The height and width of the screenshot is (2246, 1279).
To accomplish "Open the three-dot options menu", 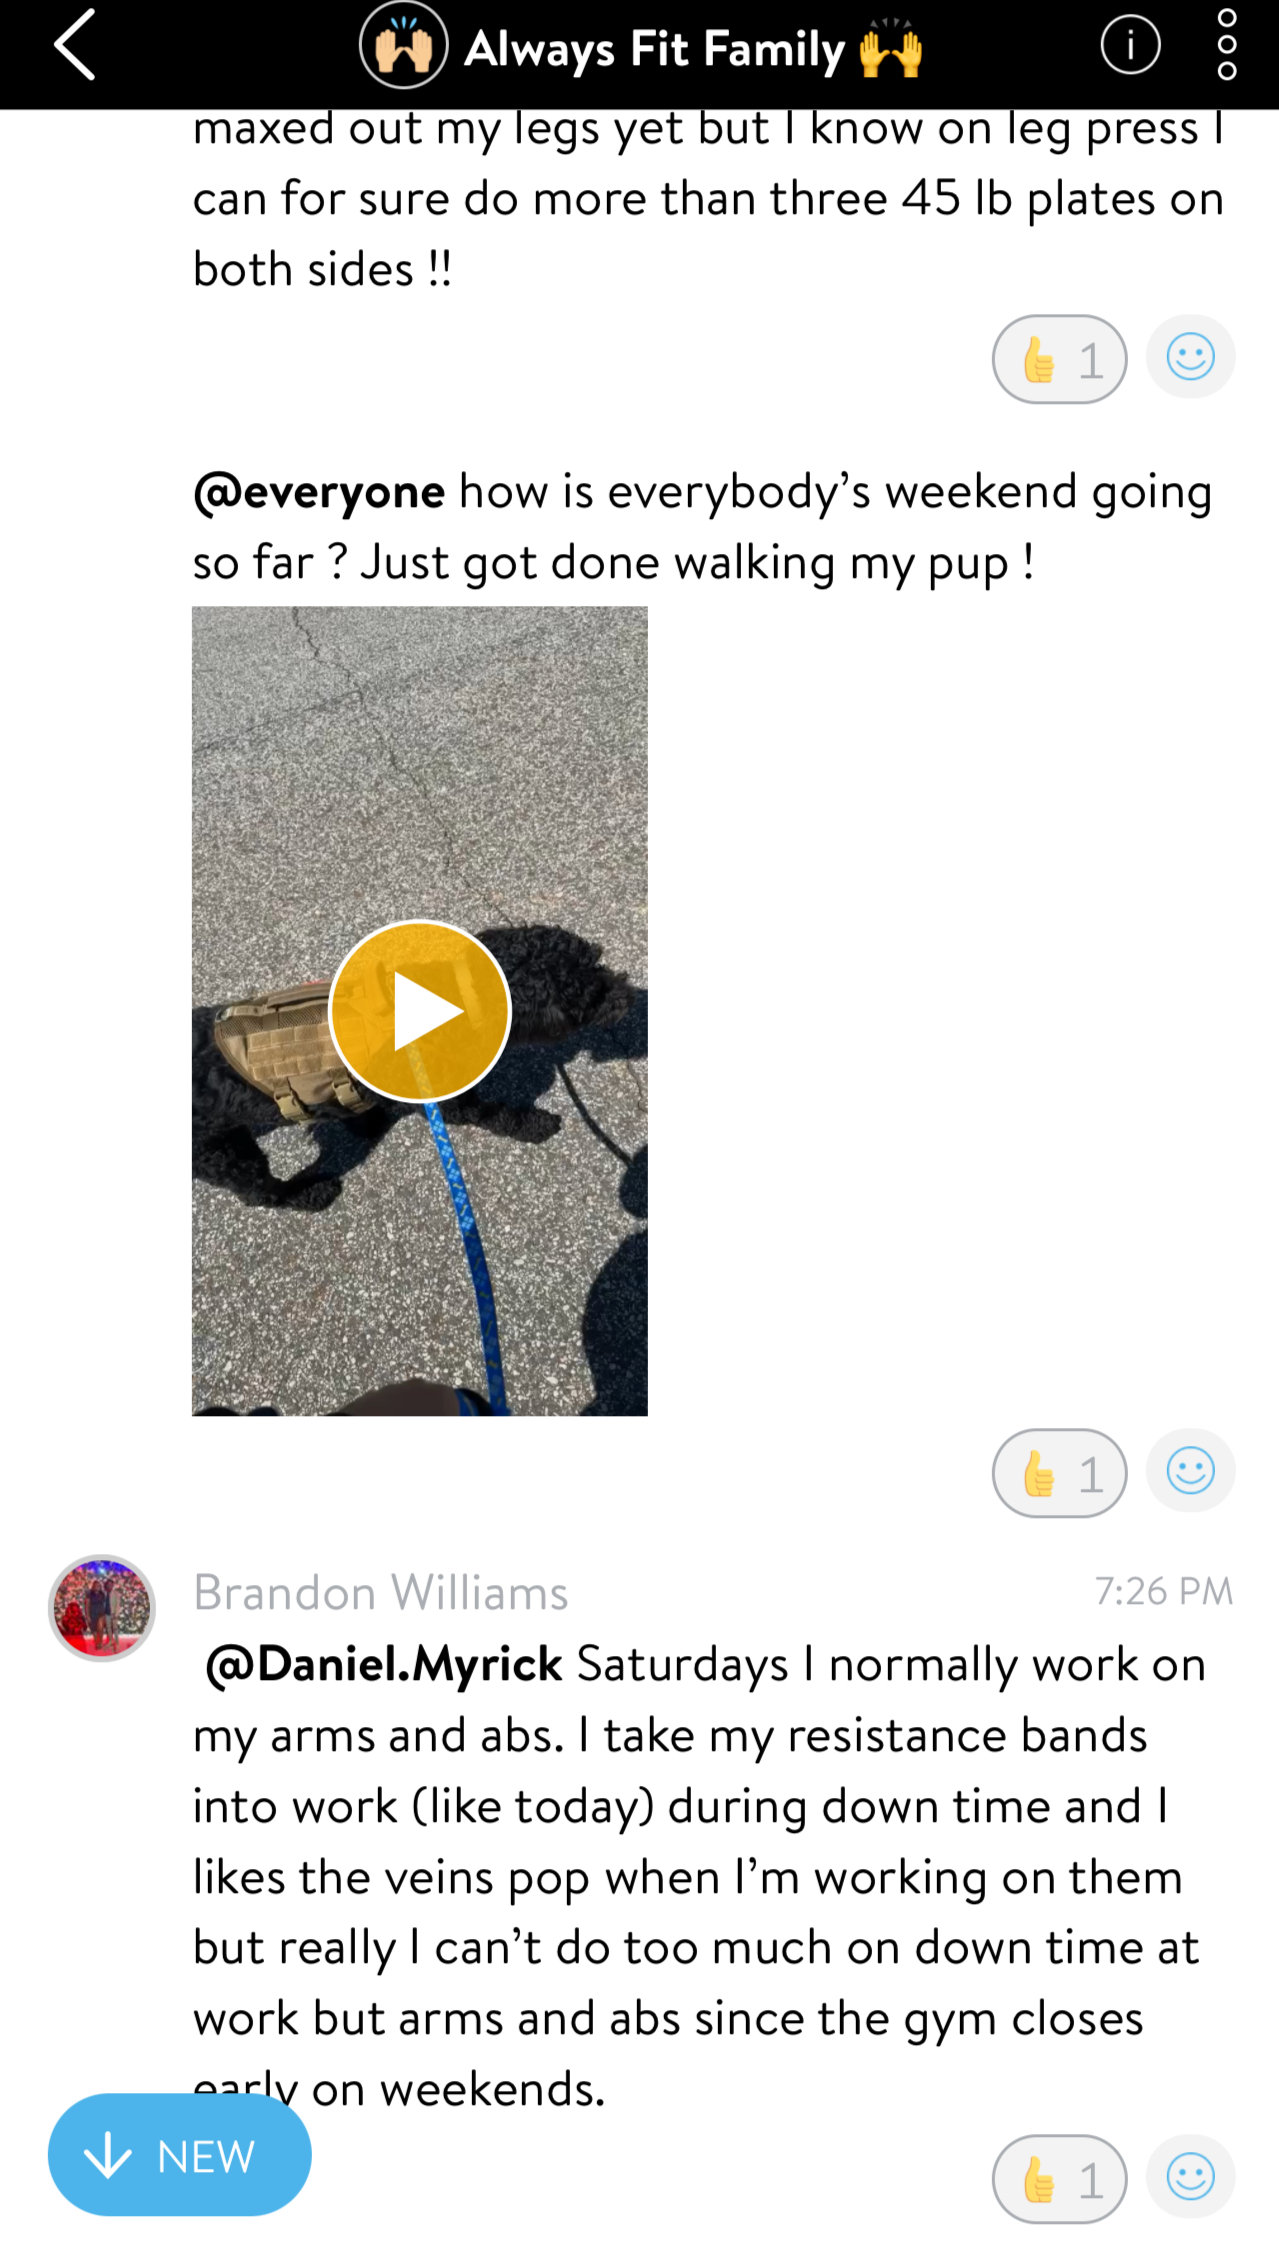I will coord(1227,45).
